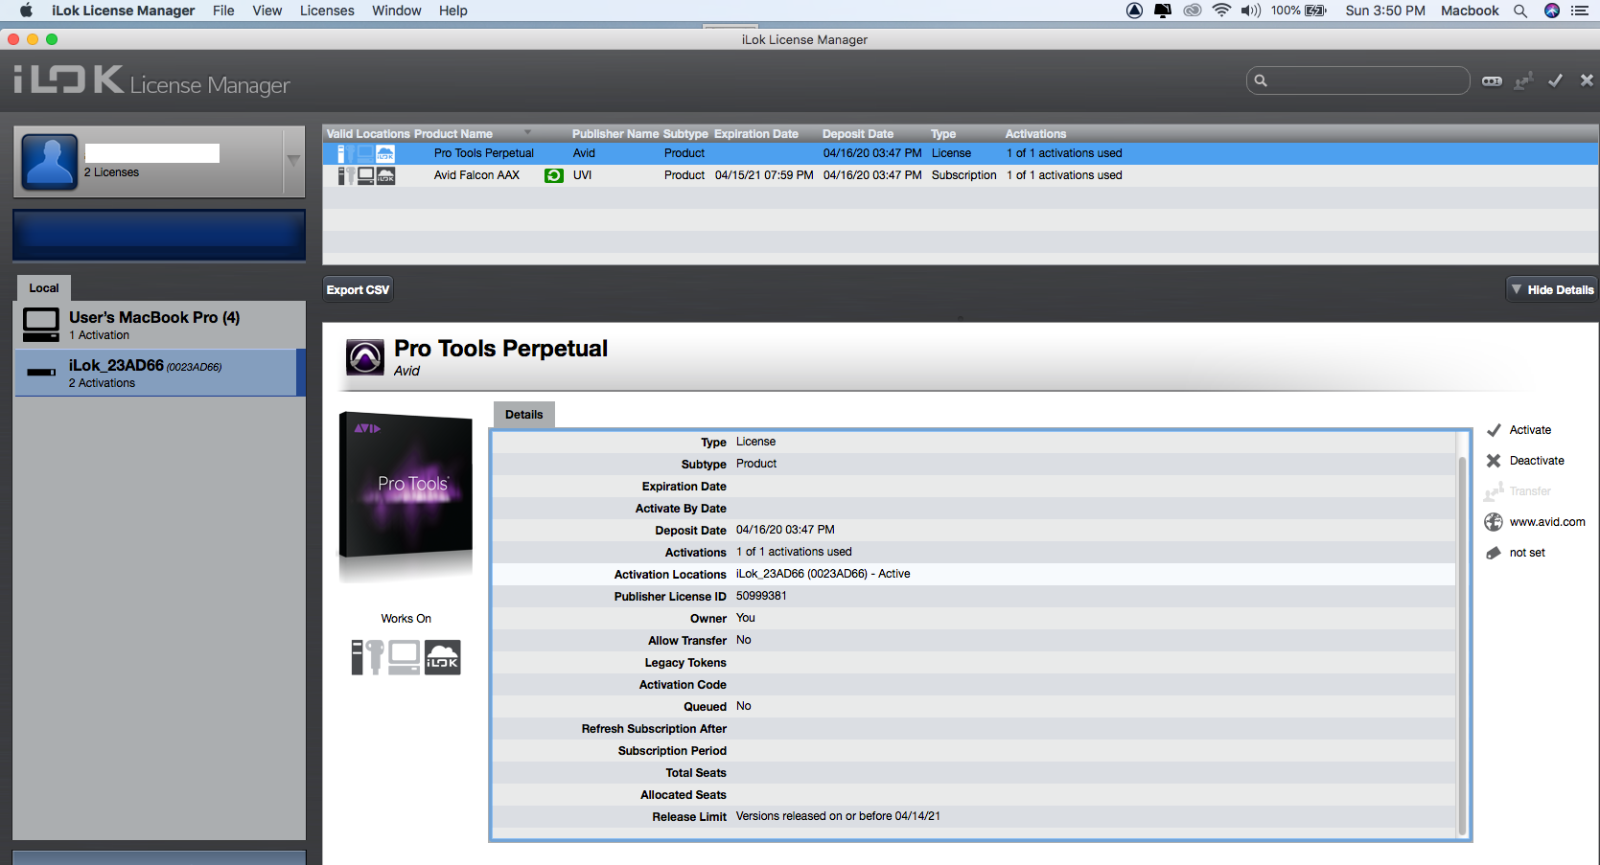Select User's MacBook Pro (4) location
The image size is (1600, 865).
pos(160,325)
